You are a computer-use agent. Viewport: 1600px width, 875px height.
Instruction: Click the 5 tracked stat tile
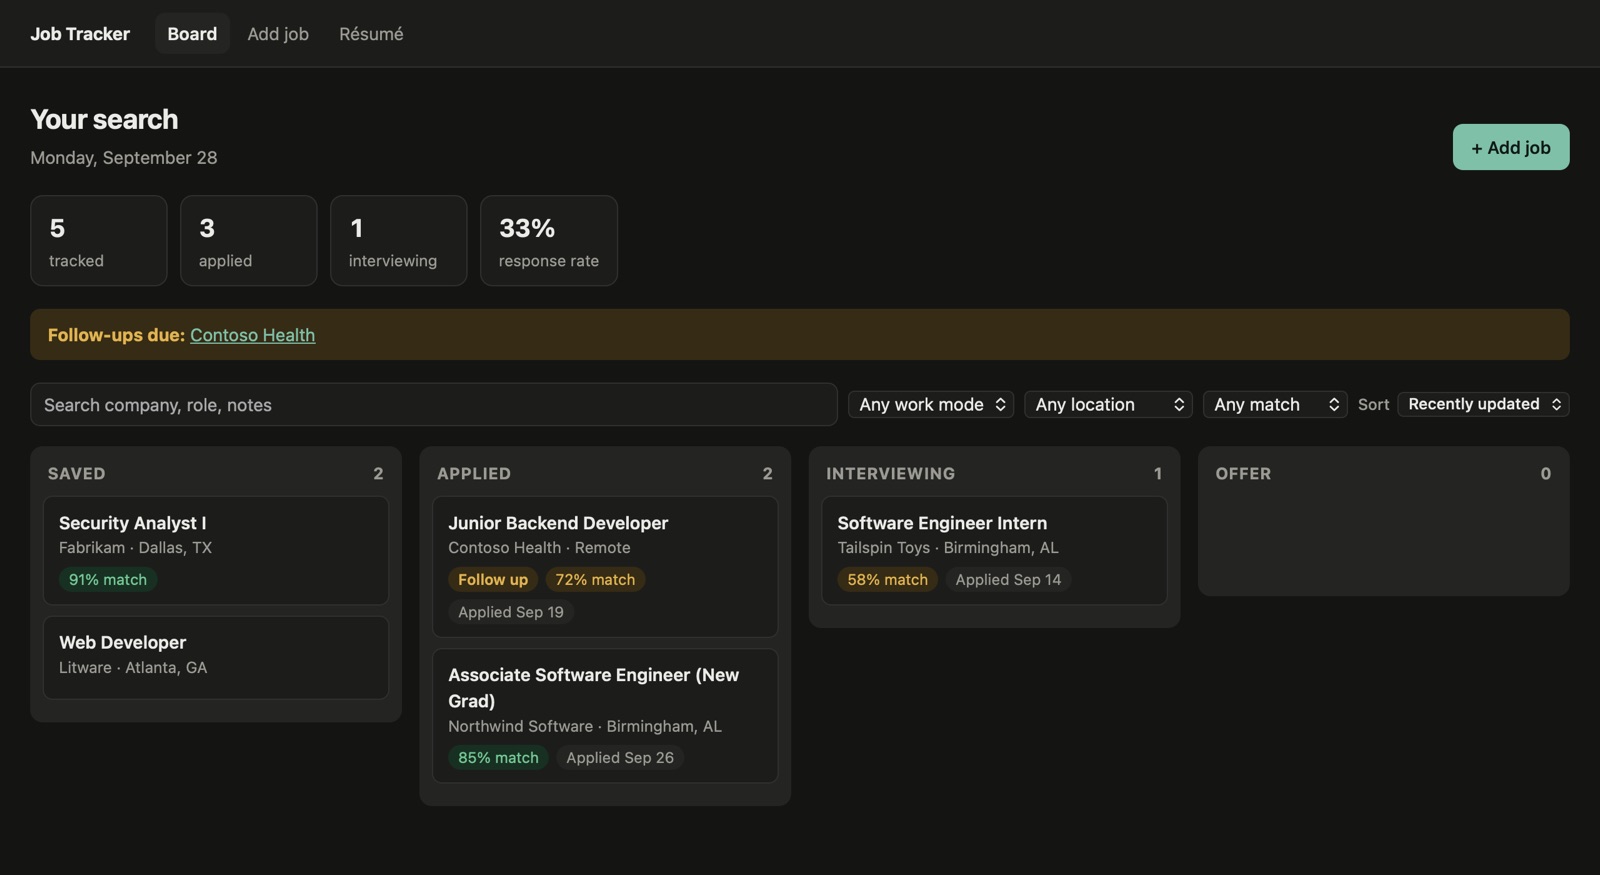[99, 241]
